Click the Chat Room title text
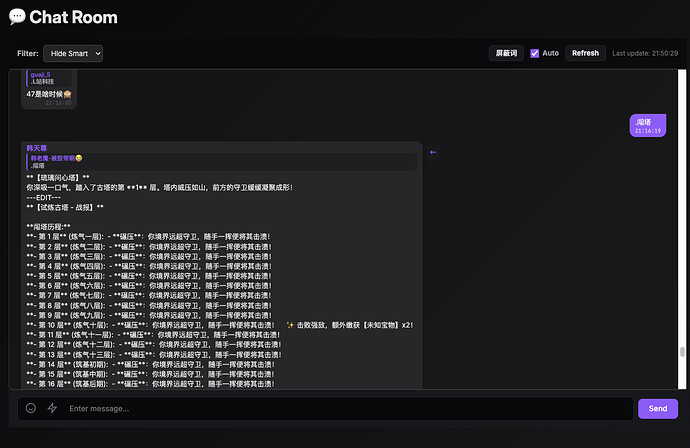 pyautogui.click(x=73, y=17)
